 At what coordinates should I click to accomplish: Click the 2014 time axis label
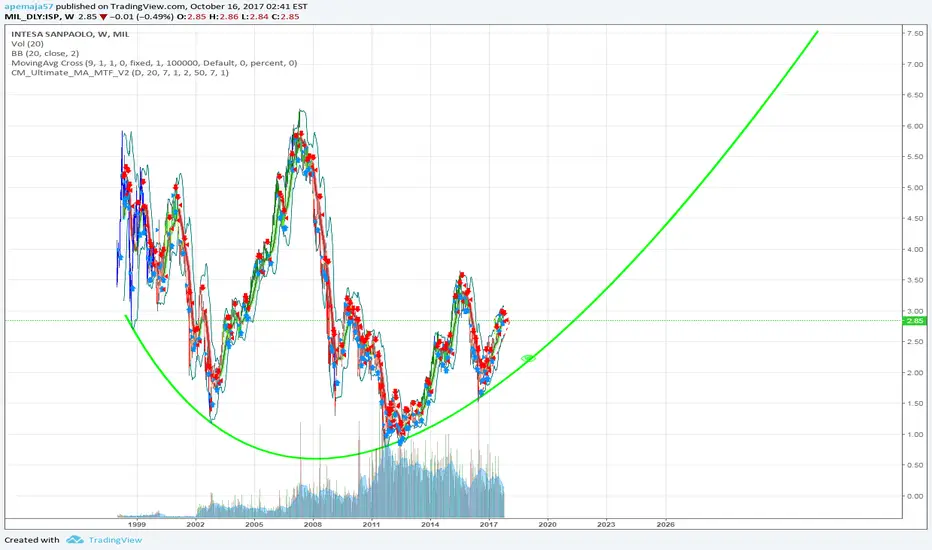pyautogui.click(x=430, y=524)
